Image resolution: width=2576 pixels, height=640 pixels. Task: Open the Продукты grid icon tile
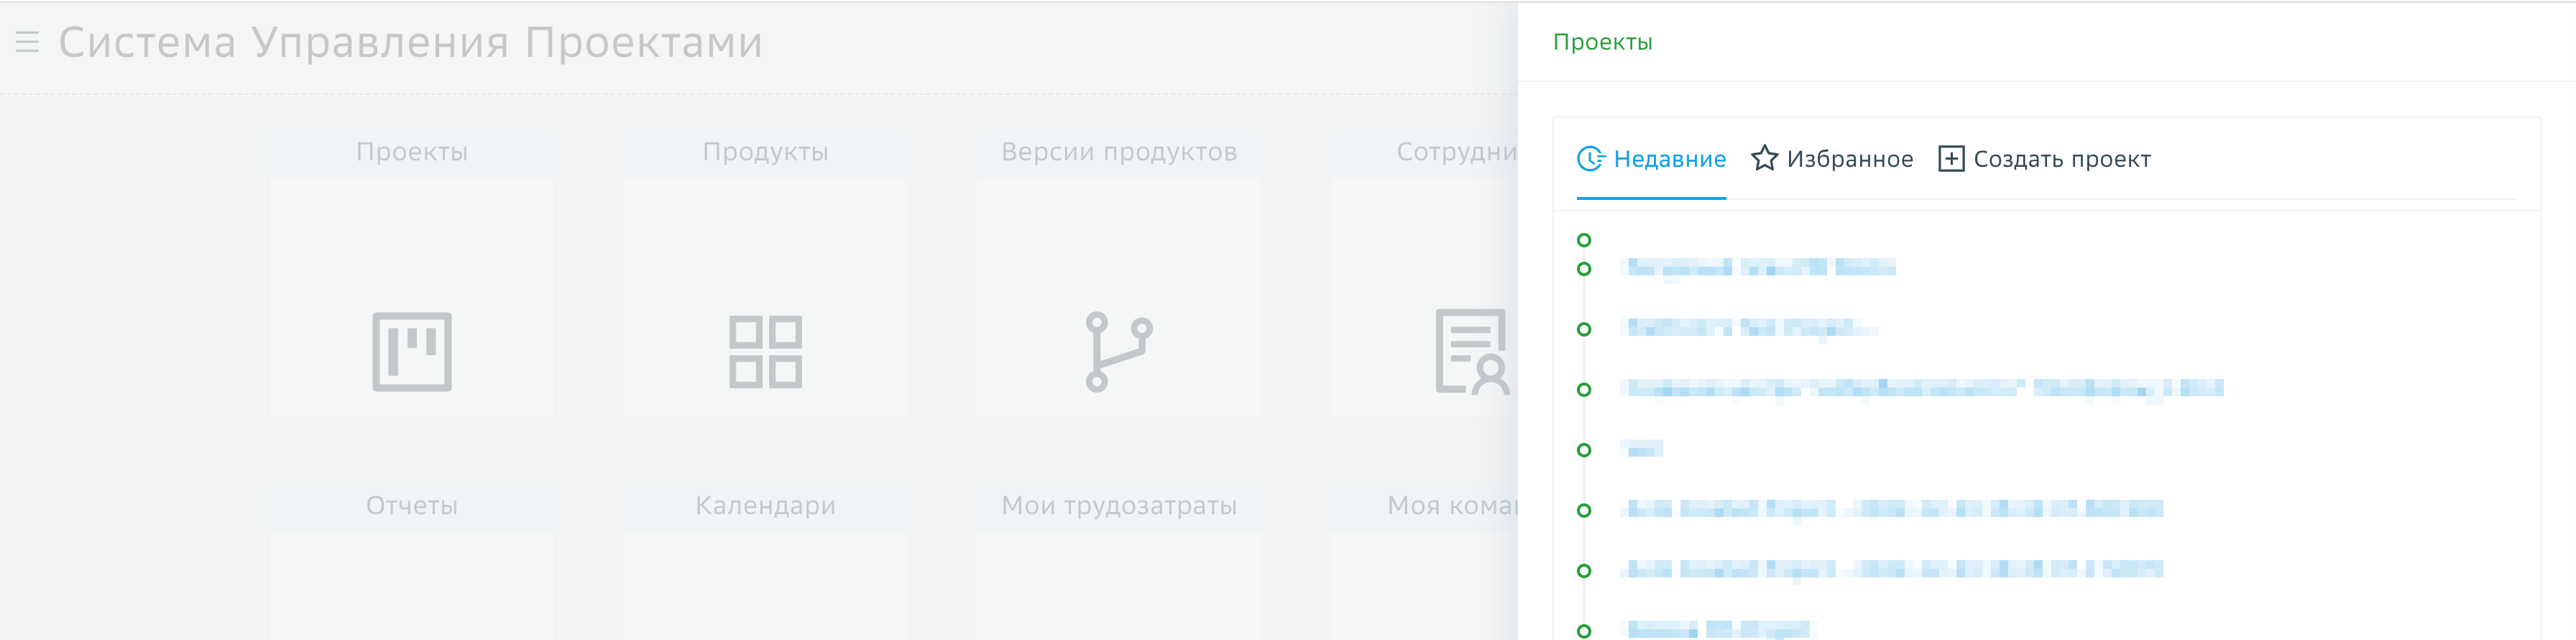pyautogui.click(x=765, y=351)
